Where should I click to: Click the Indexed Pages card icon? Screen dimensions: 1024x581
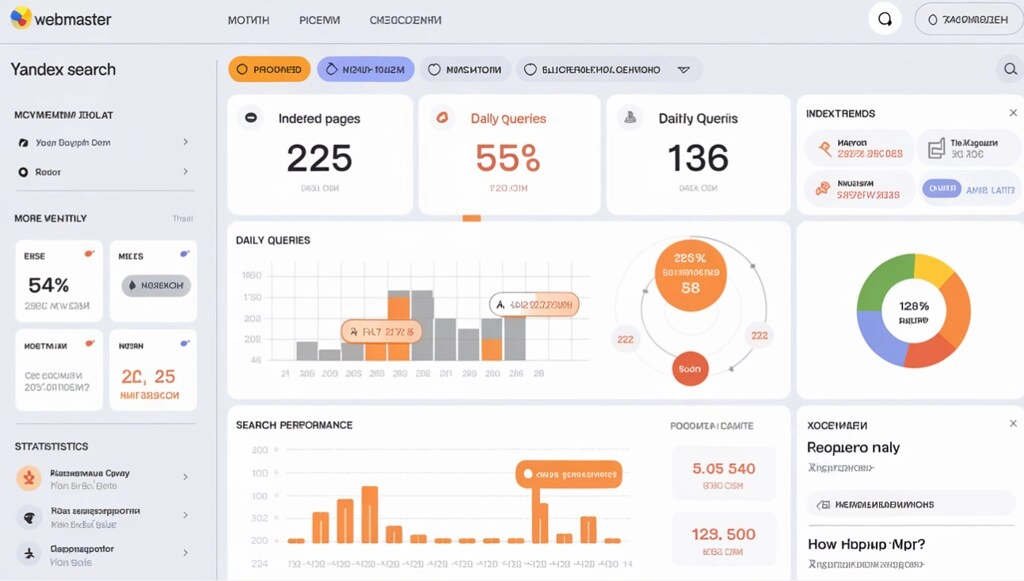click(250, 117)
